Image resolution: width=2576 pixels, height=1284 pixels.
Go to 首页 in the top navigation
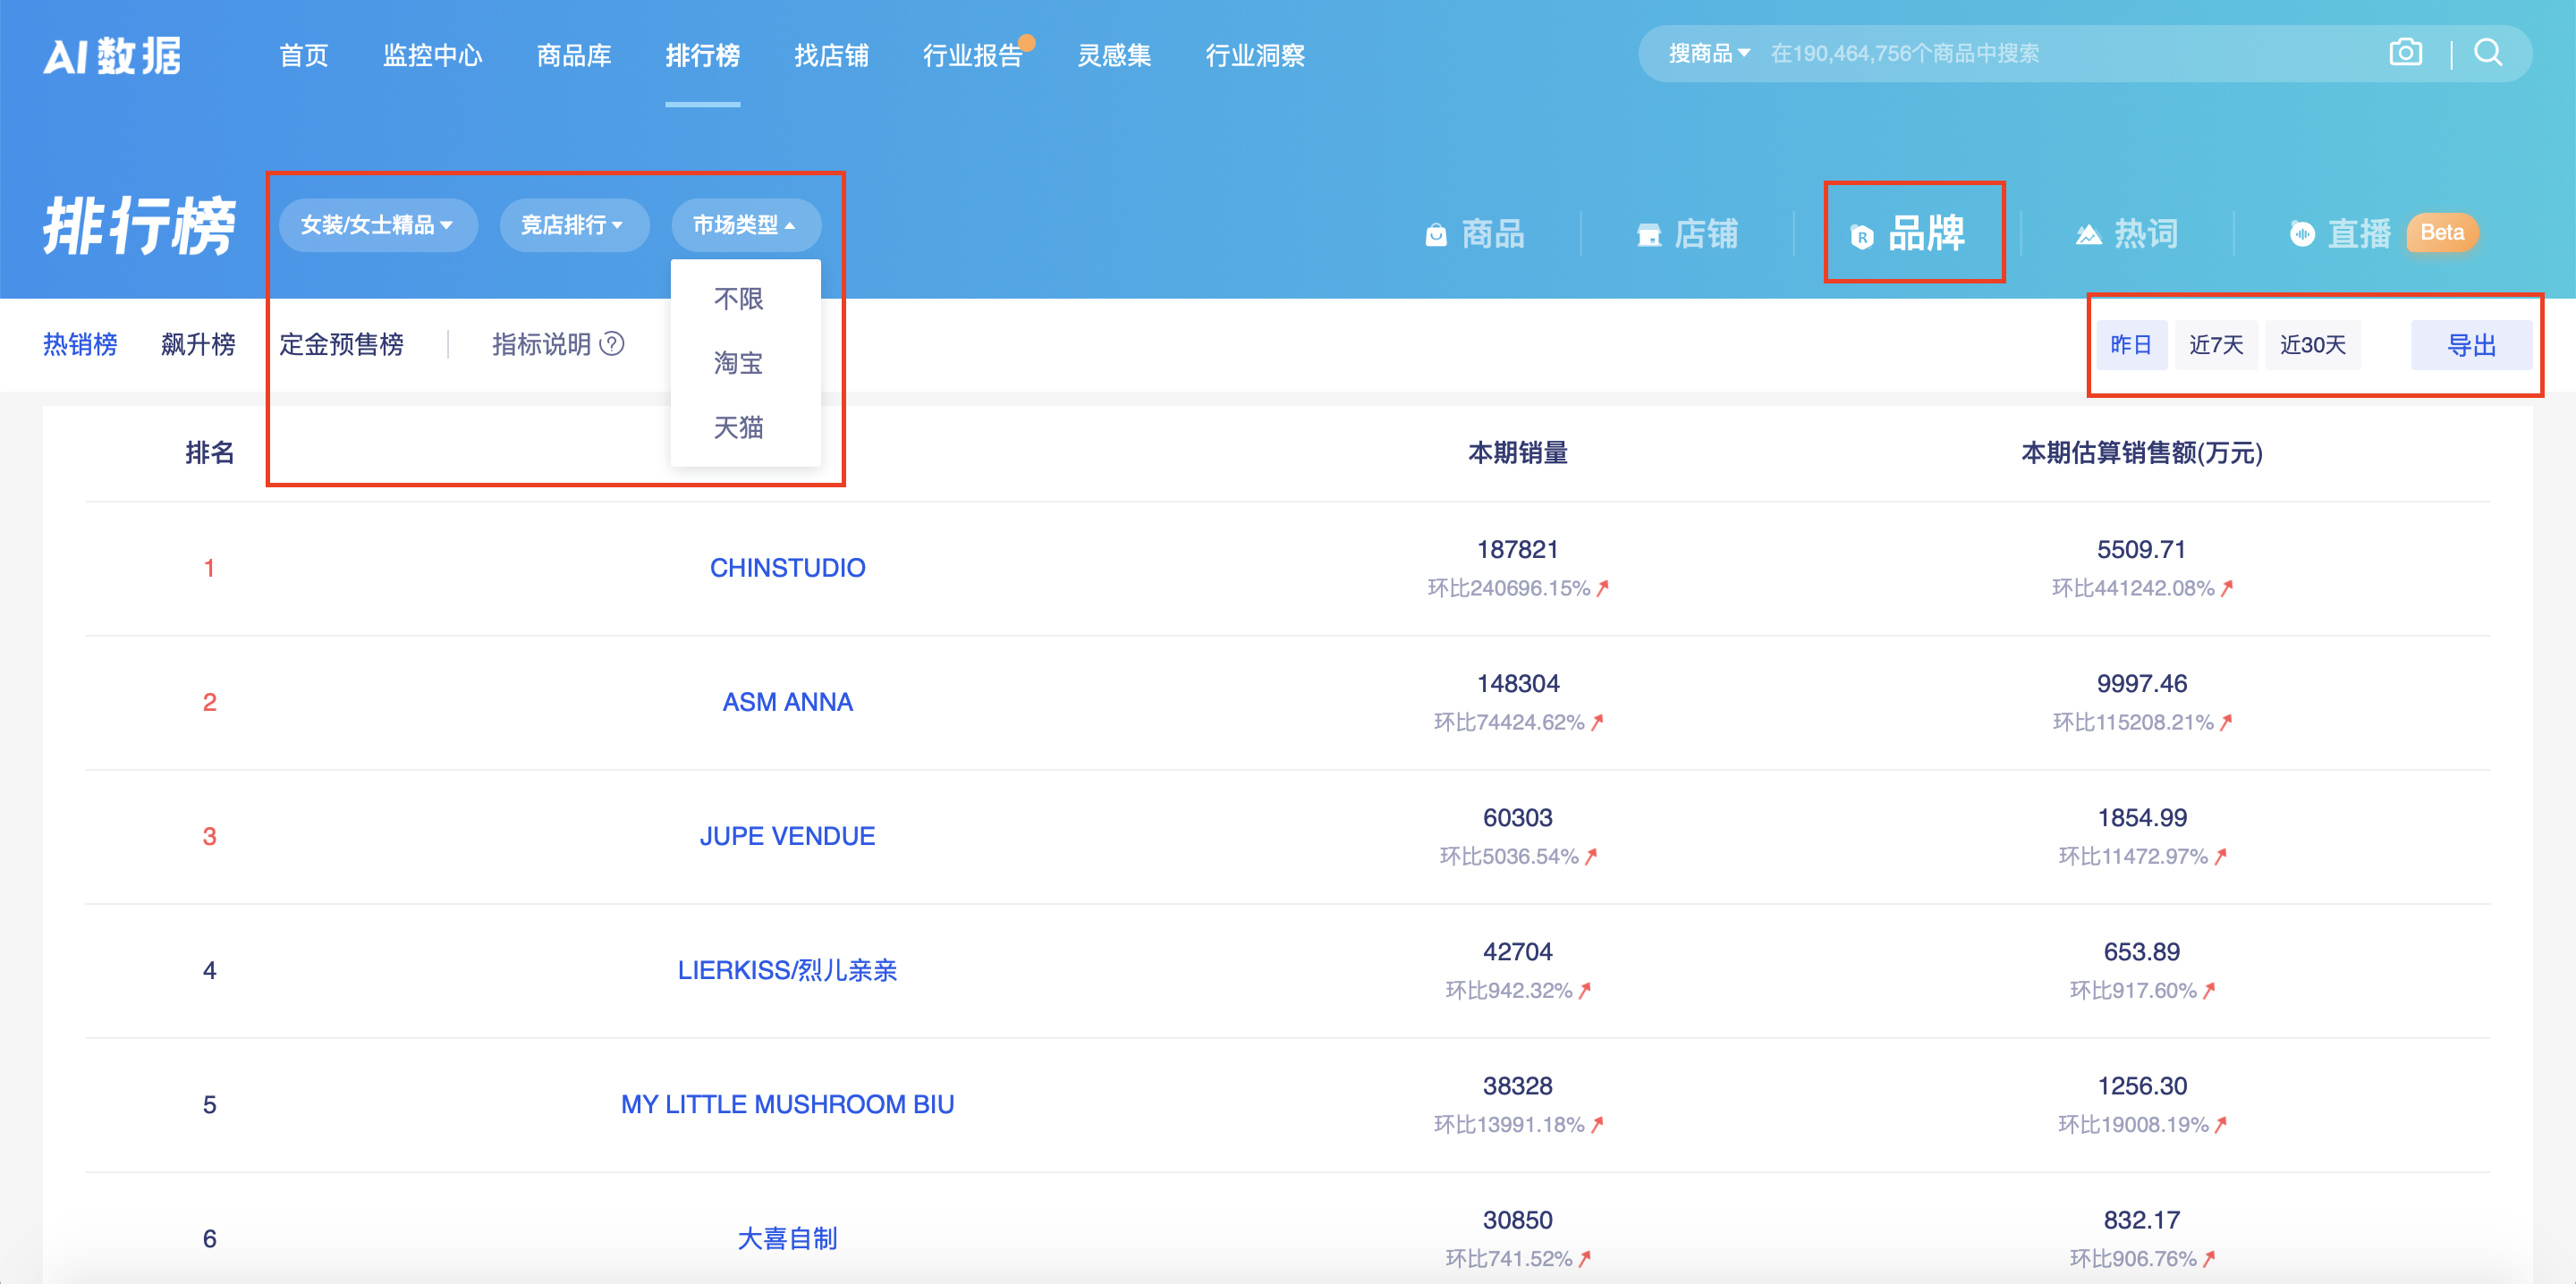[x=304, y=55]
